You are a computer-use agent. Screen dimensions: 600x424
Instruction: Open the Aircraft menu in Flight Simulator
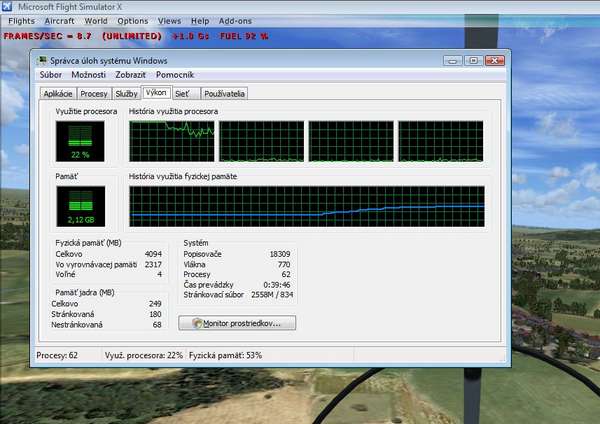[59, 21]
